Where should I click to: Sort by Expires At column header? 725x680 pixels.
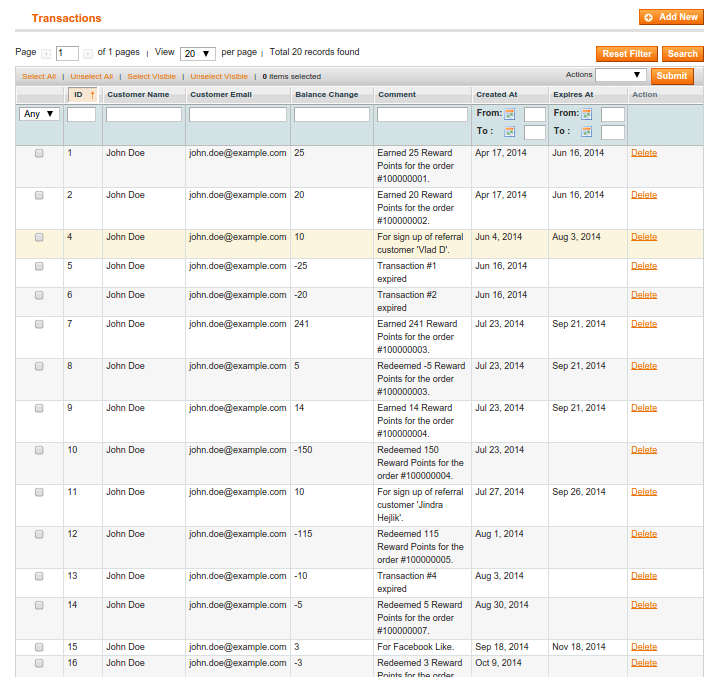(x=573, y=95)
